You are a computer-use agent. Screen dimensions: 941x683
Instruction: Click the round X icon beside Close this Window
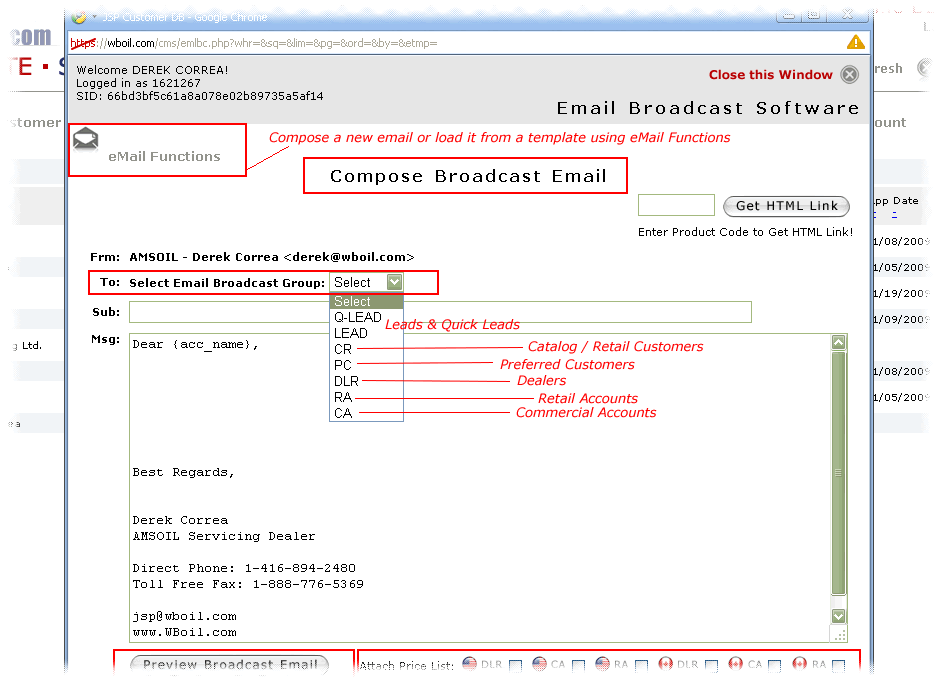pos(849,74)
